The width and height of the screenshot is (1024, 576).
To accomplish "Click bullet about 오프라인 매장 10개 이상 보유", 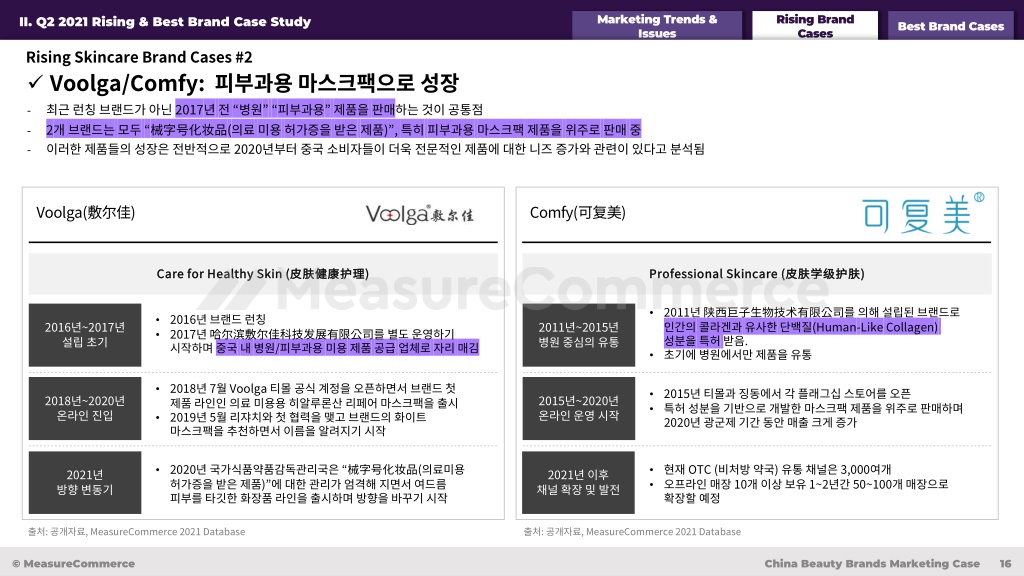I will (x=806, y=490).
